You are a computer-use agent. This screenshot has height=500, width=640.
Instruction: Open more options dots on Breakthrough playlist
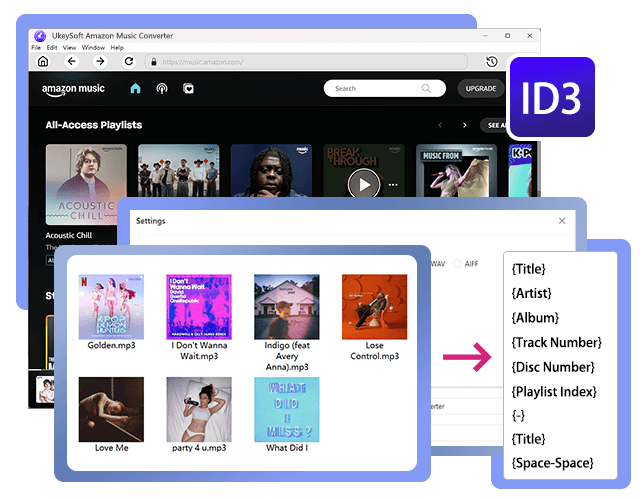coord(393,185)
